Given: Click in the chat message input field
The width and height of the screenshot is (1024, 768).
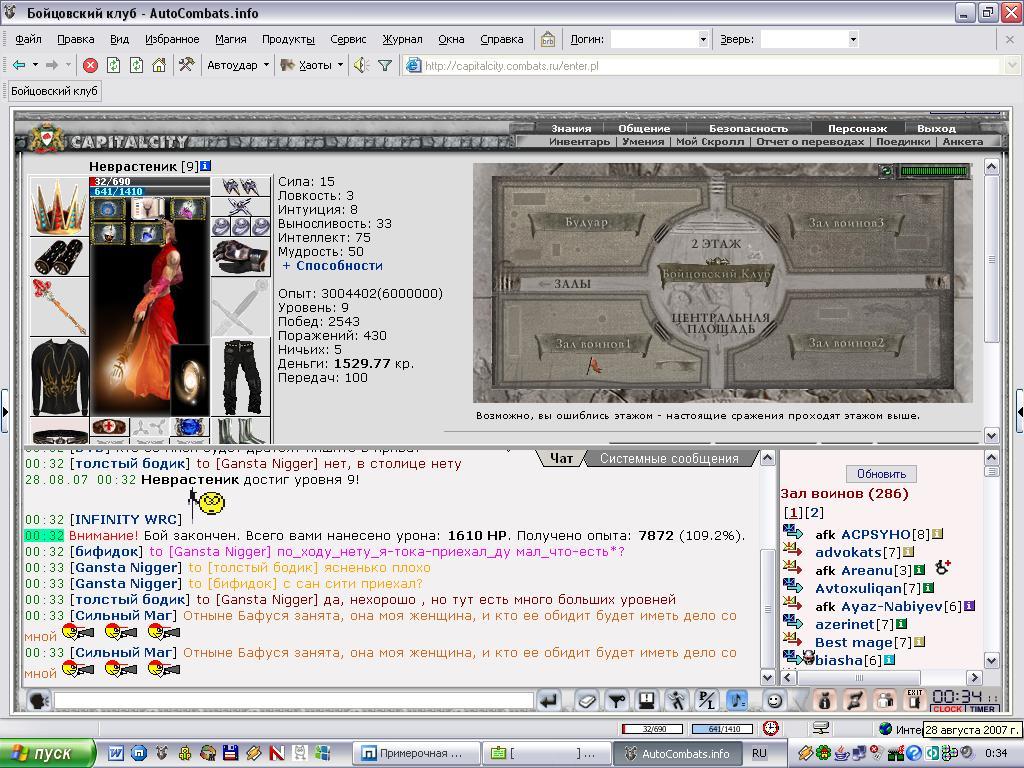Looking at the screenshot, I should 294,701.
